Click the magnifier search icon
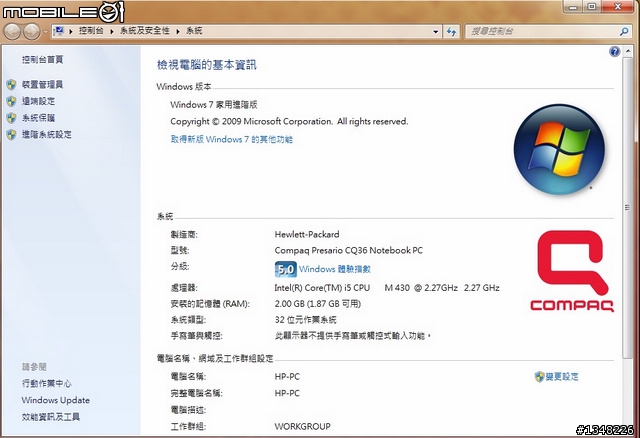The image size is (640, 438). coord(624,31)
